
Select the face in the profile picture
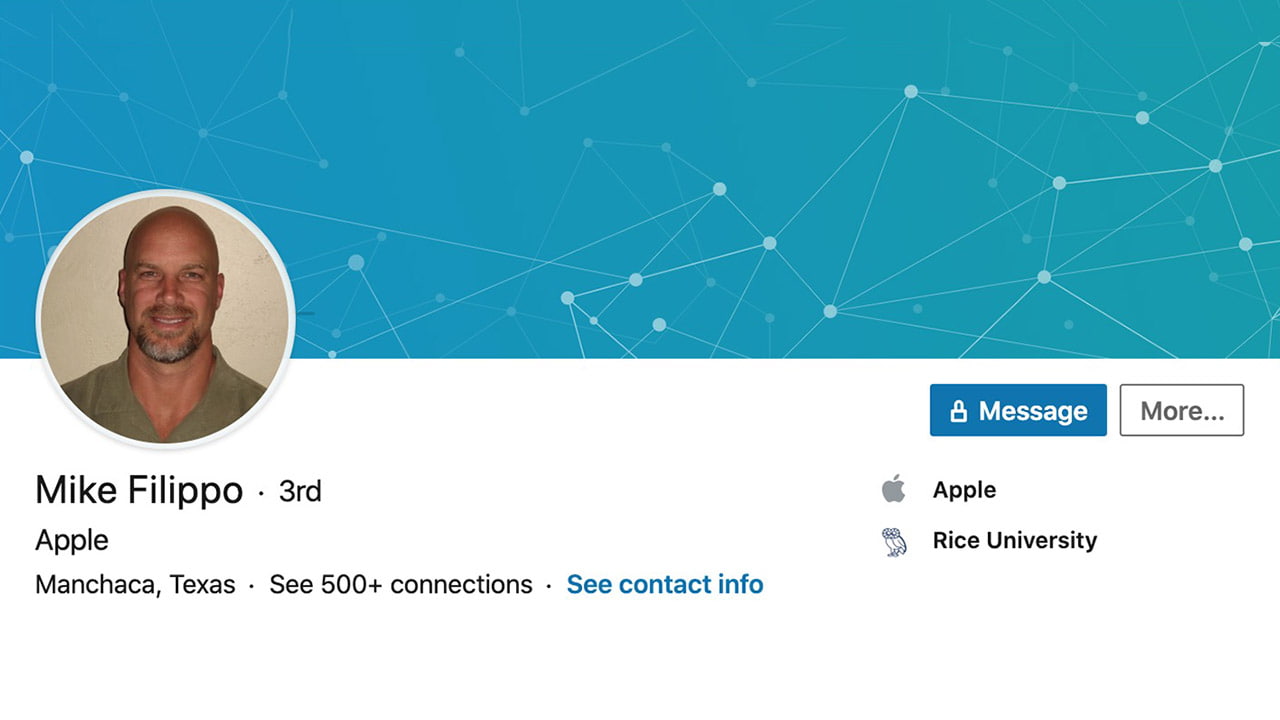[x=170, y=285]
